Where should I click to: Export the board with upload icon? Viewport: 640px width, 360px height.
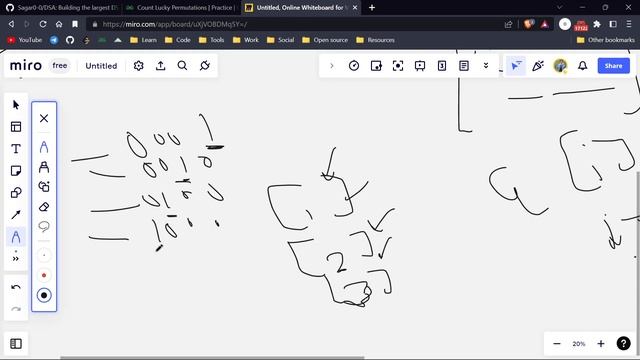tap(161, 66)
